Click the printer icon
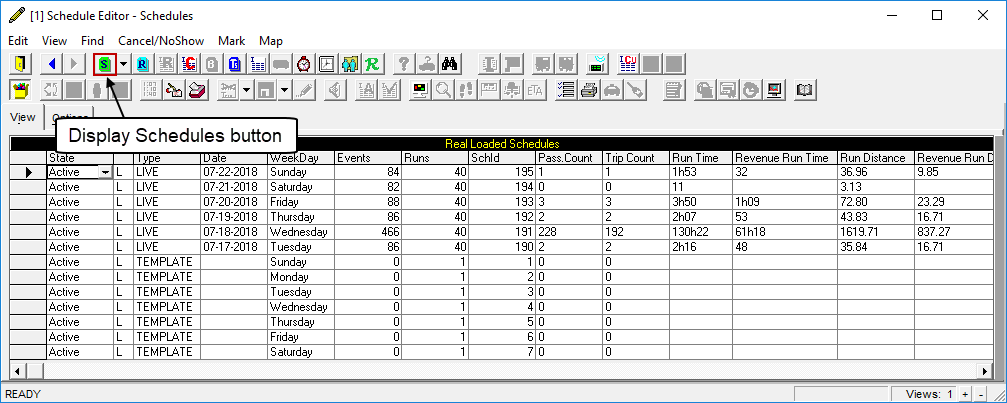Viewport: 1007px width, 403px height. [589, 90]
